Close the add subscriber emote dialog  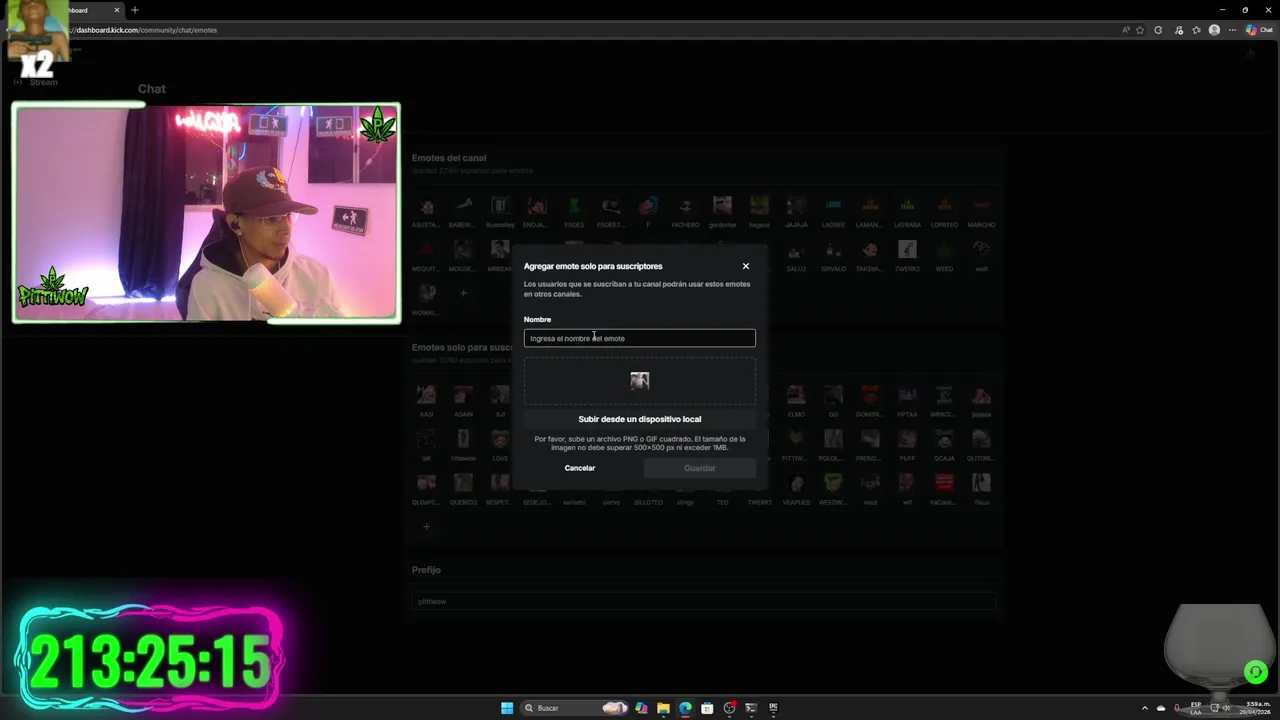[x=745, y=266]
